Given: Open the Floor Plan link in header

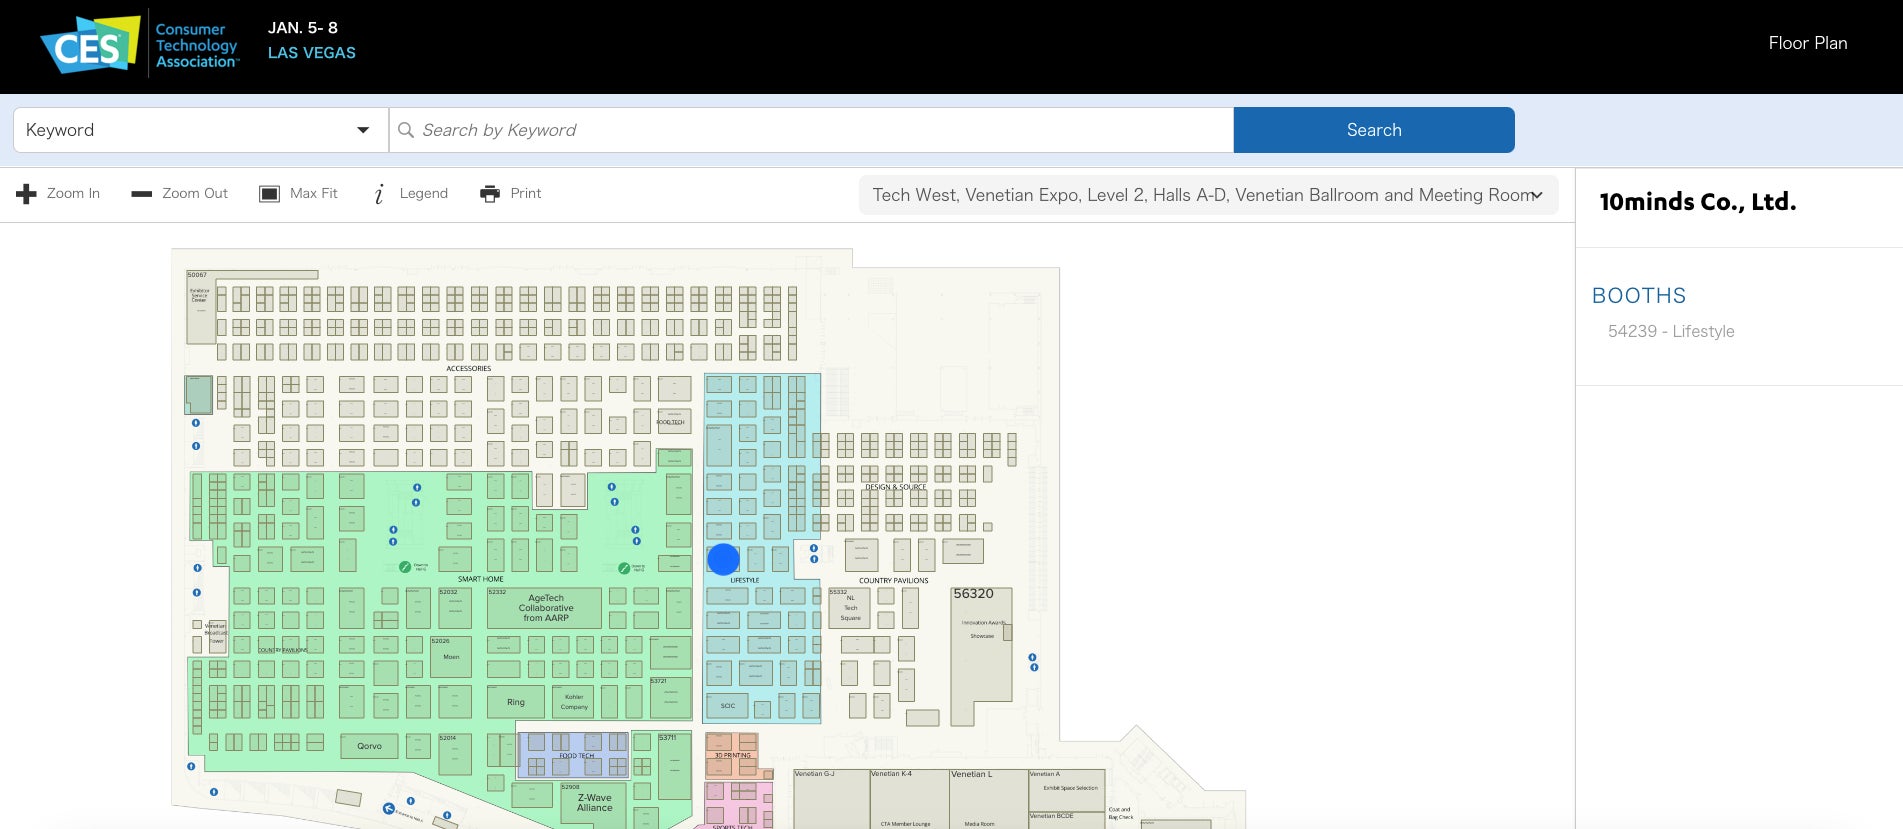Looking at the screenshot, I should [1808, 43].
